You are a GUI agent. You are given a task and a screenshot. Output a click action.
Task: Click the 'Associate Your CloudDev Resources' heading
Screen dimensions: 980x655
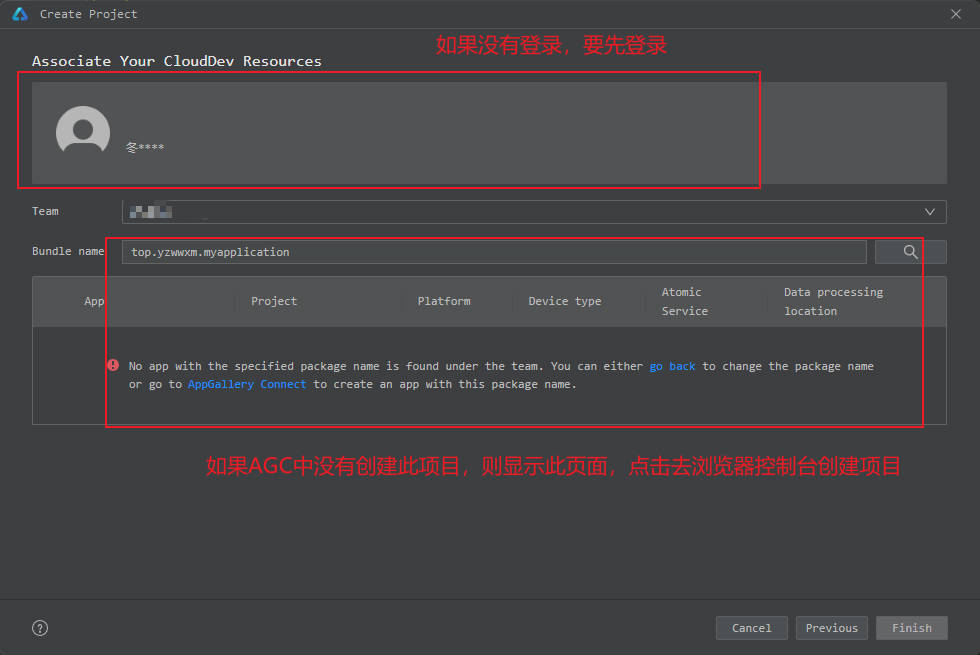[177, 61]
